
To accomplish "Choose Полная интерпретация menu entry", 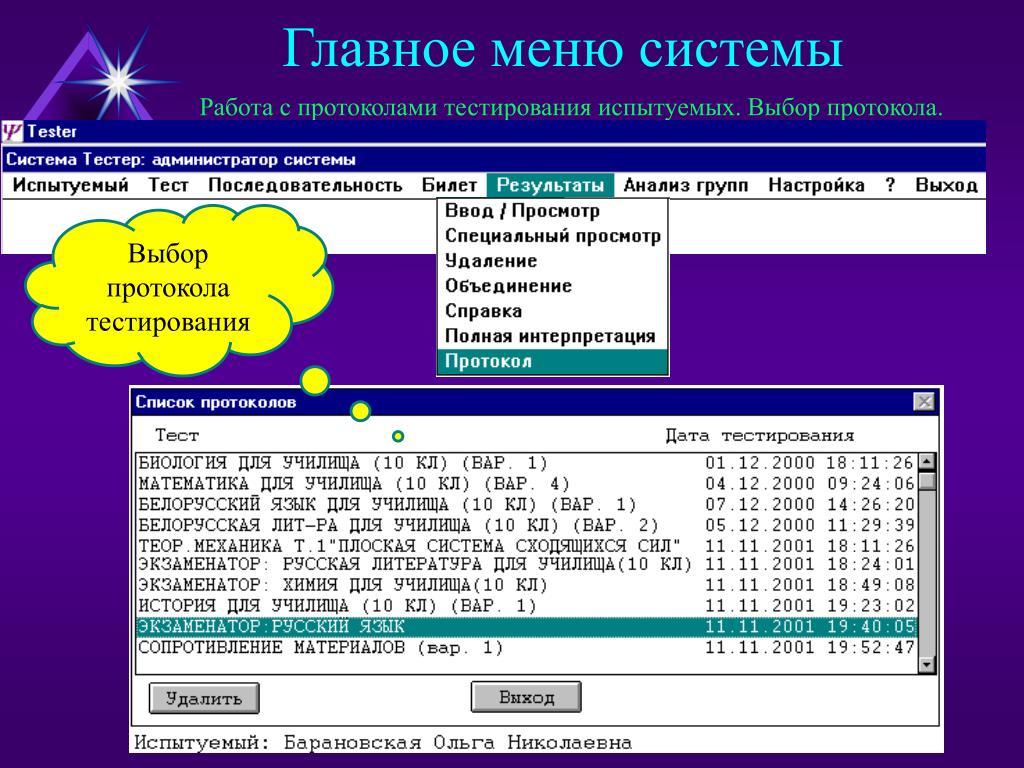I will pyautogui.click(x=550, y=336).
